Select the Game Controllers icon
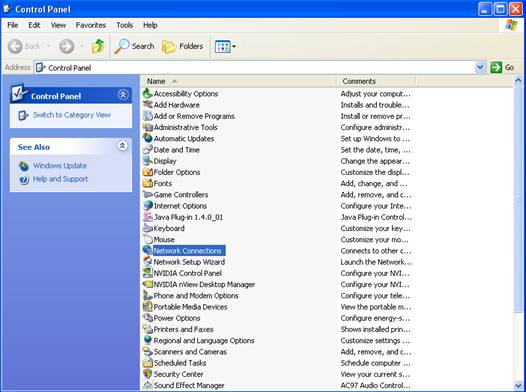 [x=148, y=194]
